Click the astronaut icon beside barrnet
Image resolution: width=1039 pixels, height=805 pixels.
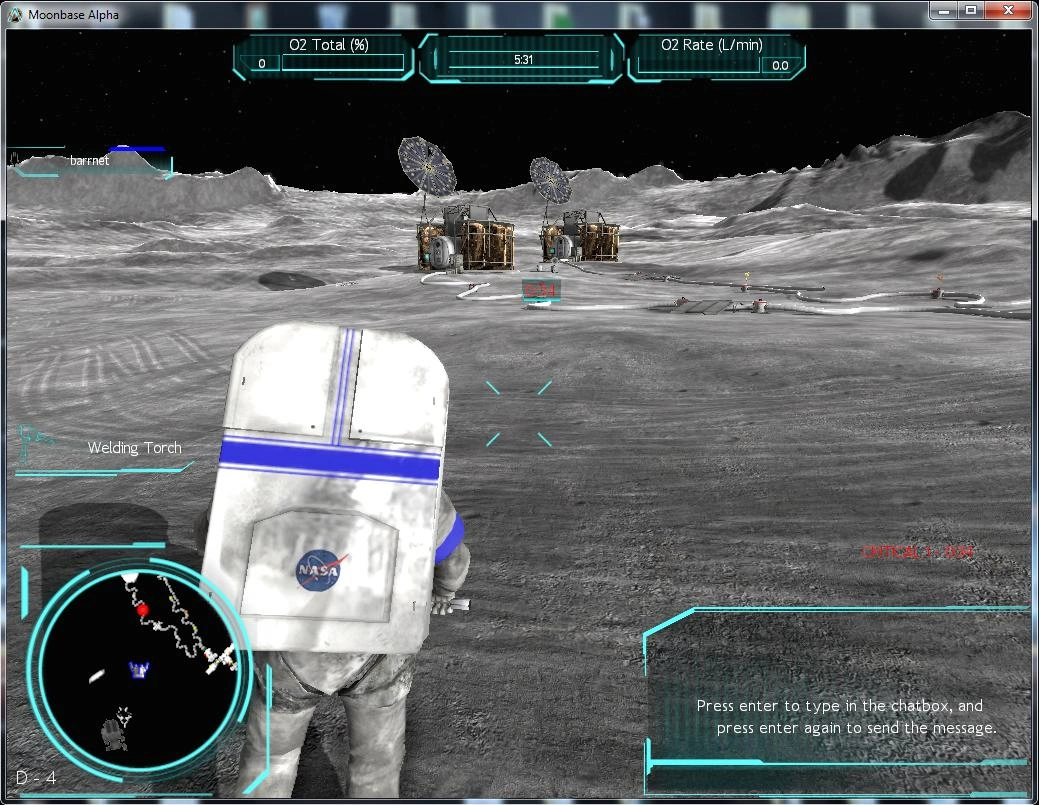pos(15,158)
